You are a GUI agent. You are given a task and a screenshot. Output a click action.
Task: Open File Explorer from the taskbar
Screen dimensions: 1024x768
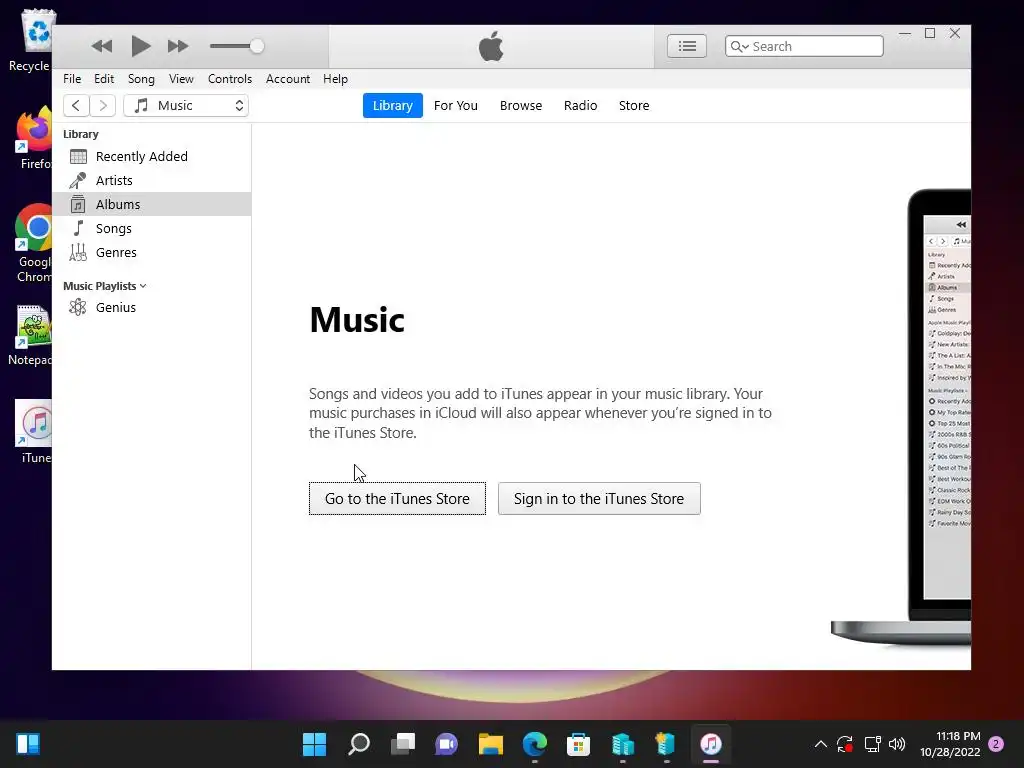pos(490,744)
